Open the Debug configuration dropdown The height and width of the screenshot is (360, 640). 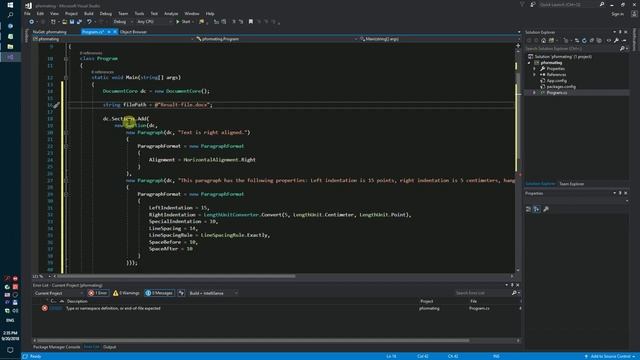[x=123, y=22]
